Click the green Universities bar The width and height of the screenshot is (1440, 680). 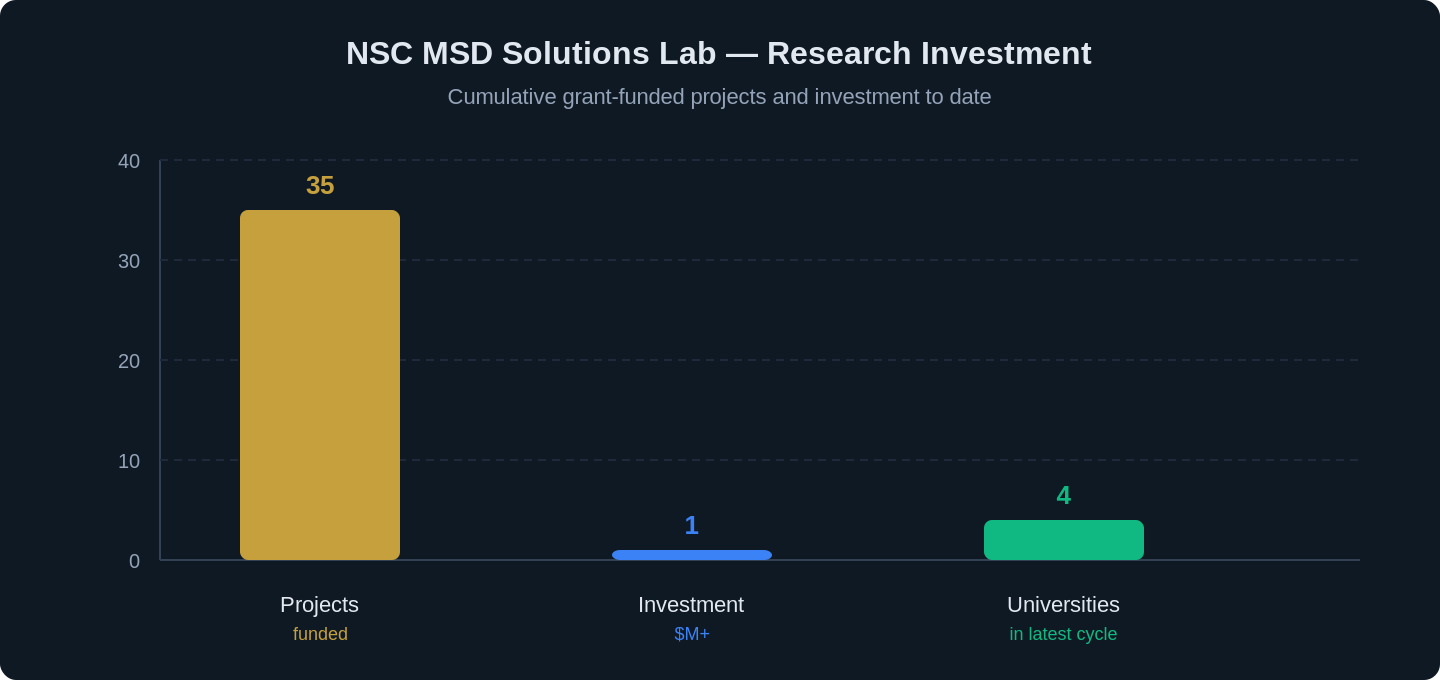pyautogui.click(x=1064, y=540)
